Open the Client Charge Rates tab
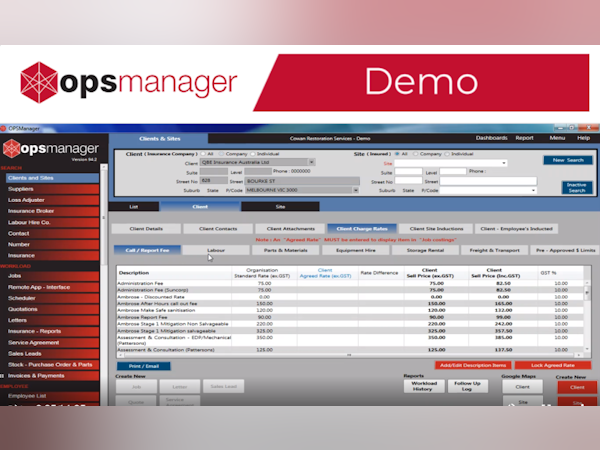 [x=362, y=229]
